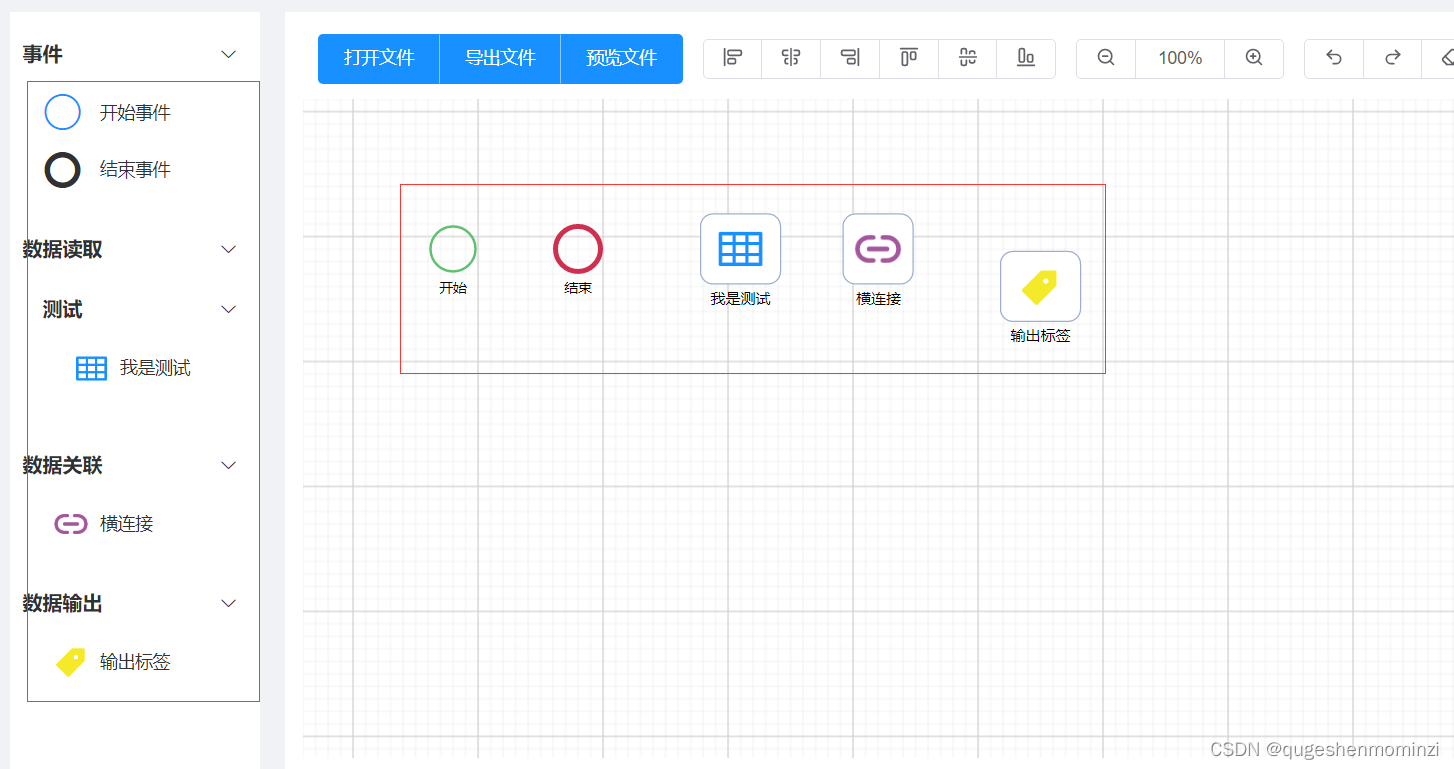The width and height of the screenshot is (1454, 769).
Task: Collapse the 数据读取 section
Action: (x=228, y=249)
